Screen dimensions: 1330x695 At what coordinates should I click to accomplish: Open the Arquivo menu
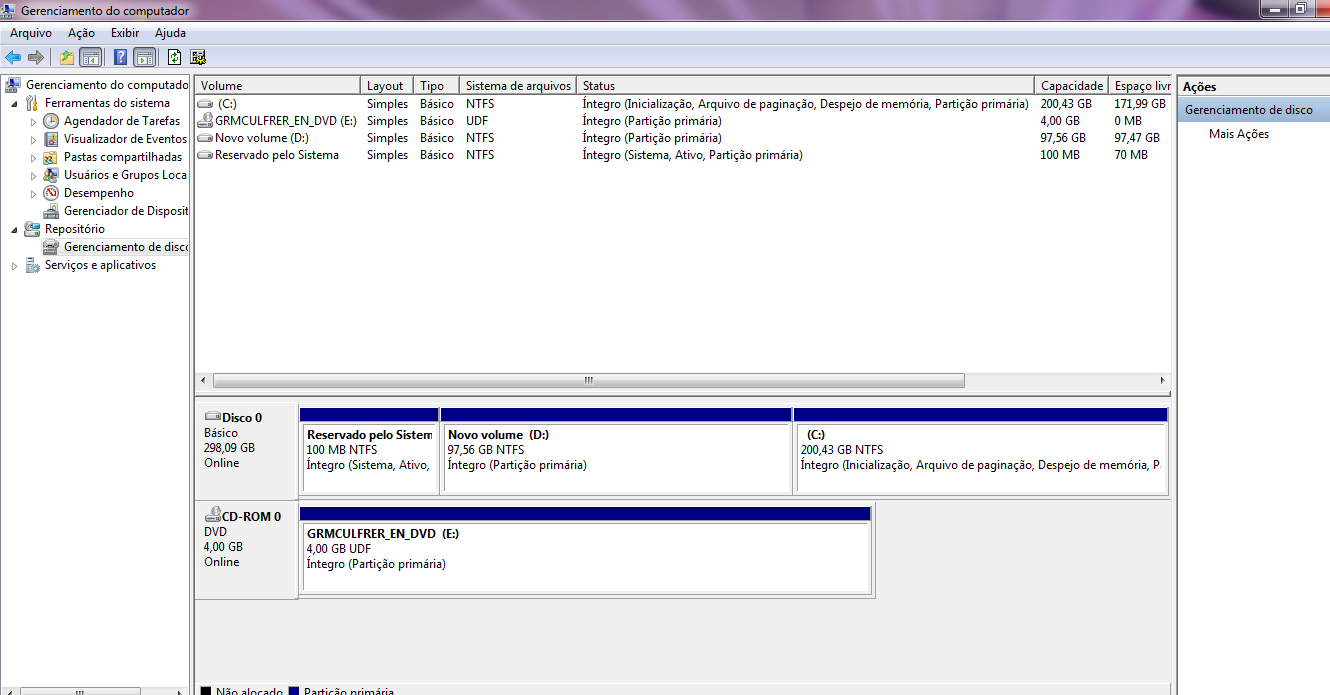click(x=31, y=33)
